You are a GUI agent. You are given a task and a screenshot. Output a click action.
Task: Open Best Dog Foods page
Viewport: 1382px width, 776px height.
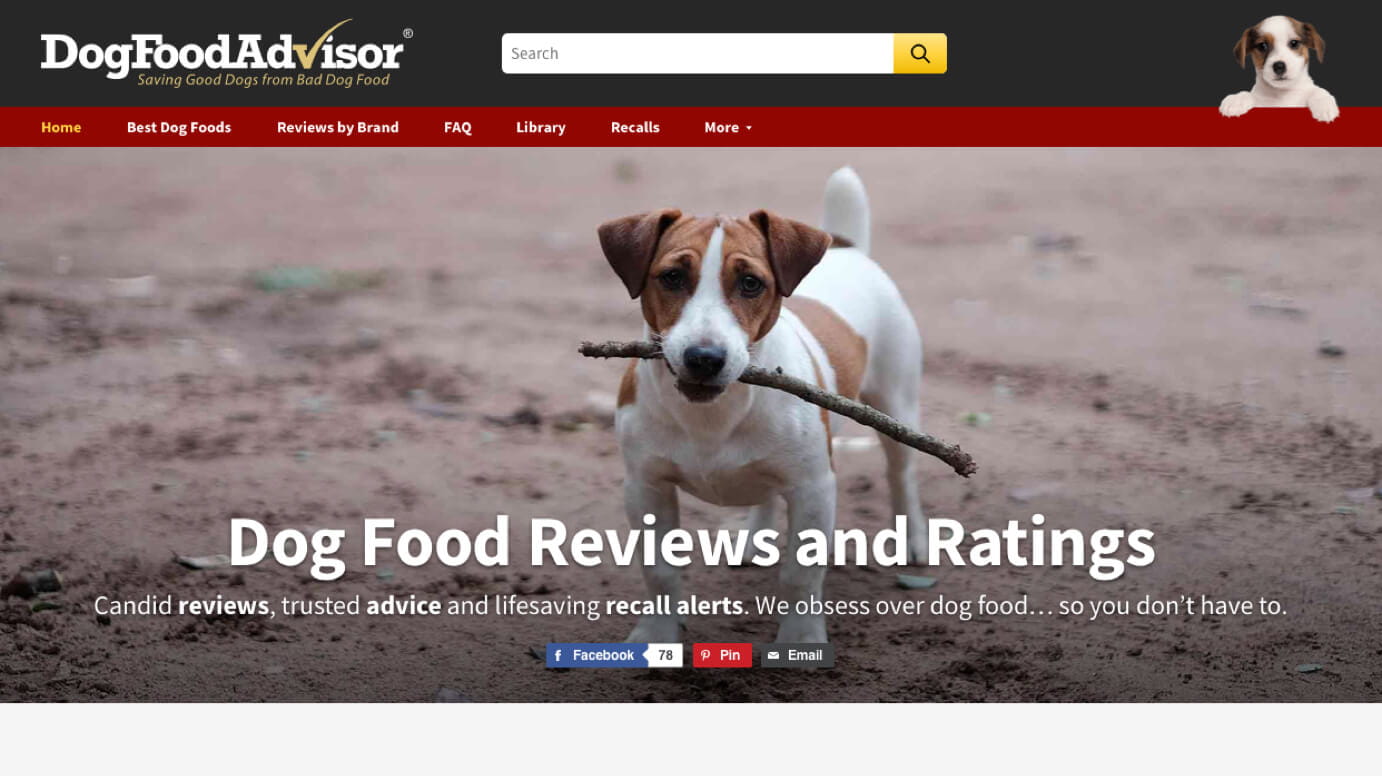pos(179,127)
